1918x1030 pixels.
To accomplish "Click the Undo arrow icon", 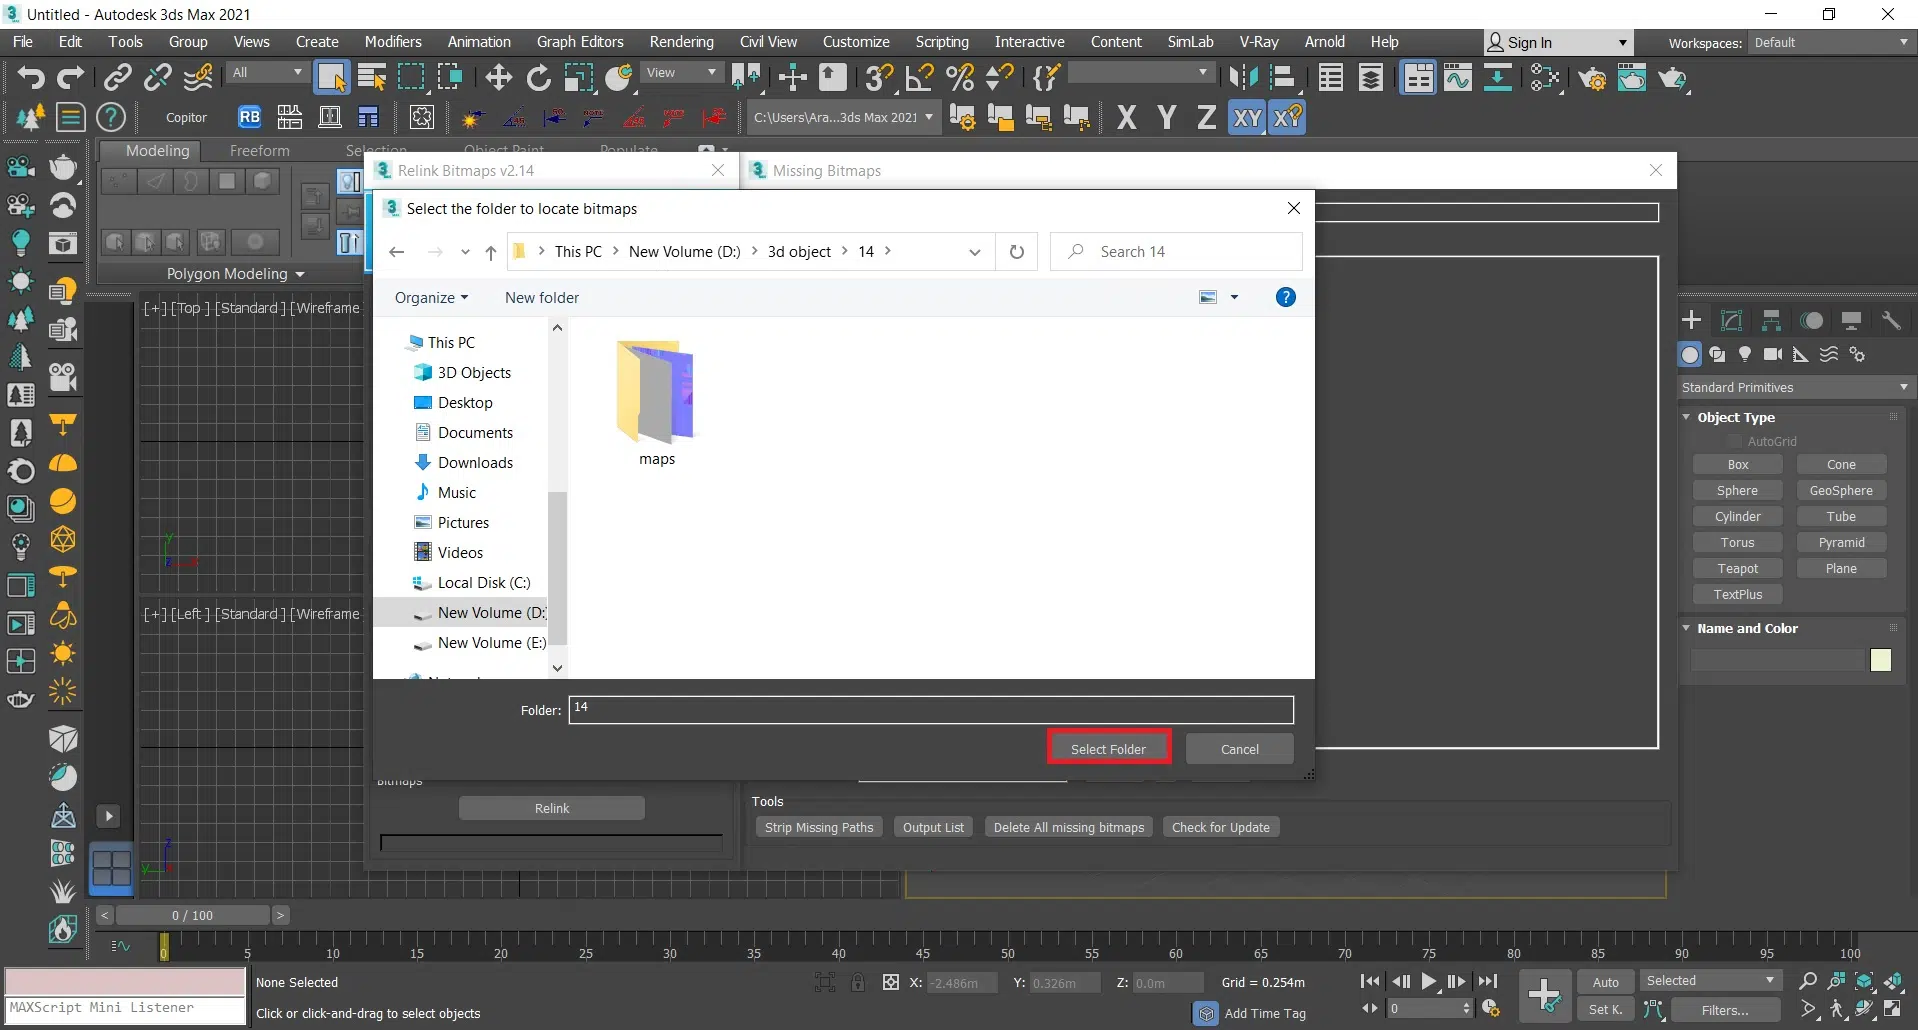I will click(x=30, y=78).
